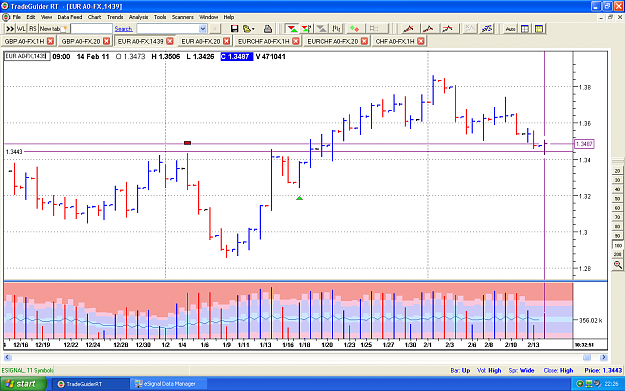Viewport: 625px width, 391px height.
Task: Open the Data Feed menu
Action: pyautogui.click(x=70, y=17)
